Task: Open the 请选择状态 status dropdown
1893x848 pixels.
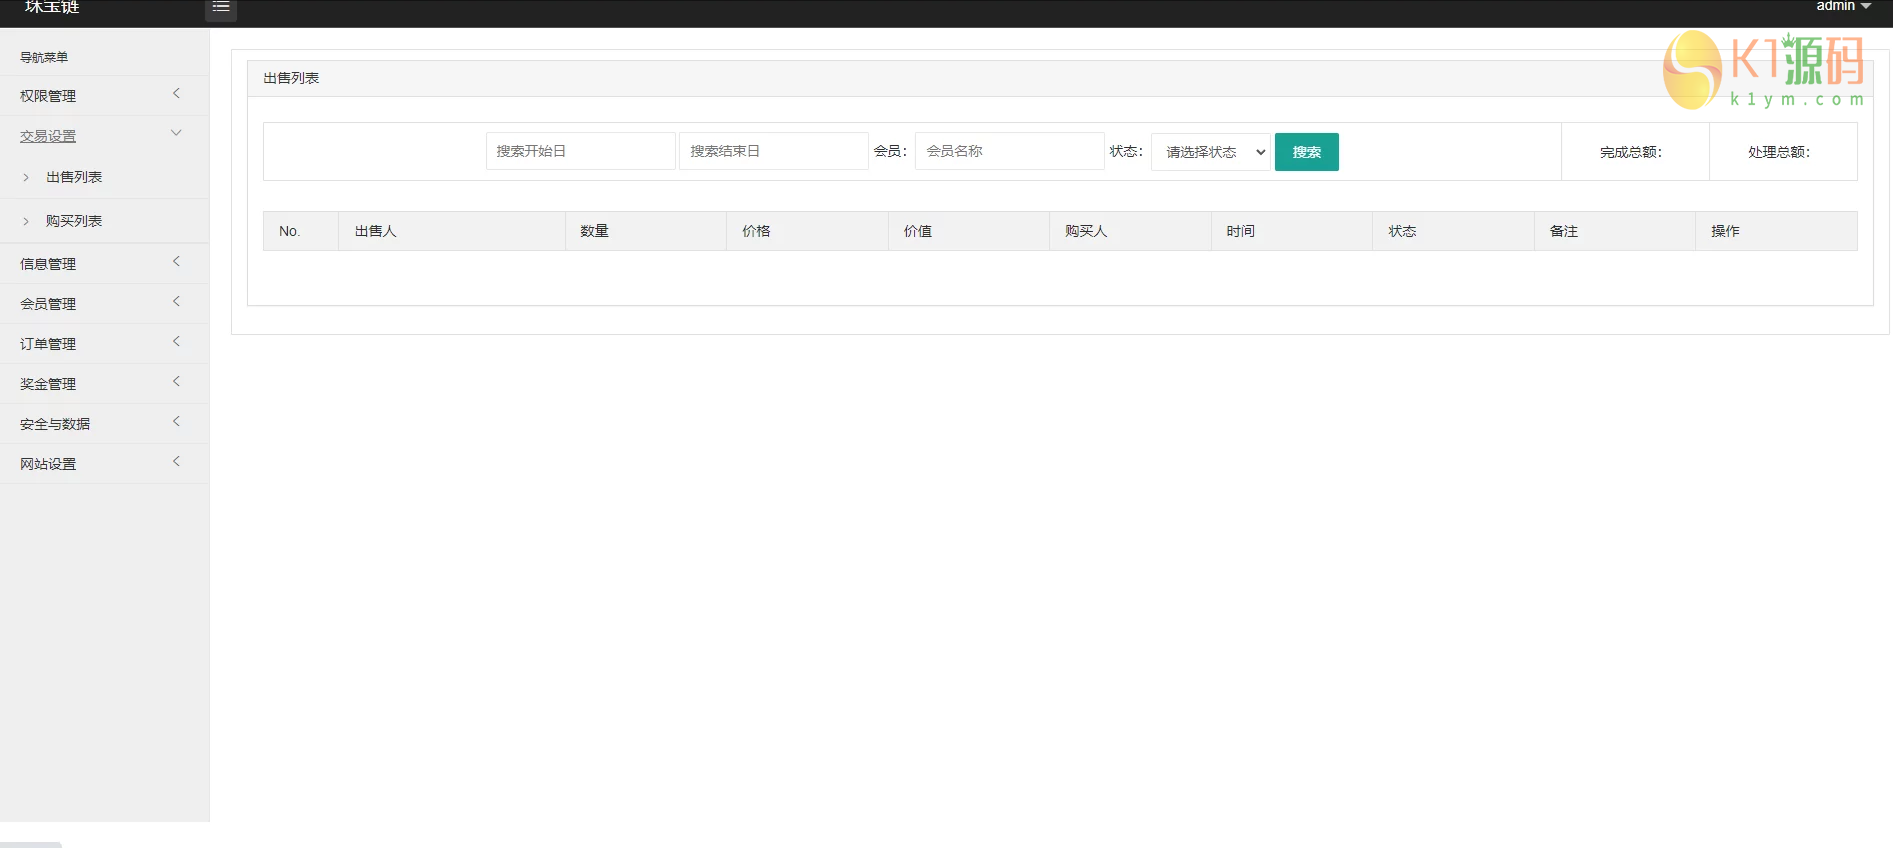Action: click(1211, 152)
